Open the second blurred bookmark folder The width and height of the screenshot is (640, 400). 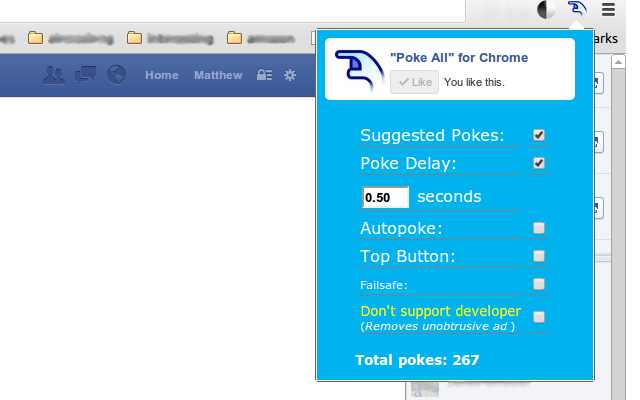170,38
